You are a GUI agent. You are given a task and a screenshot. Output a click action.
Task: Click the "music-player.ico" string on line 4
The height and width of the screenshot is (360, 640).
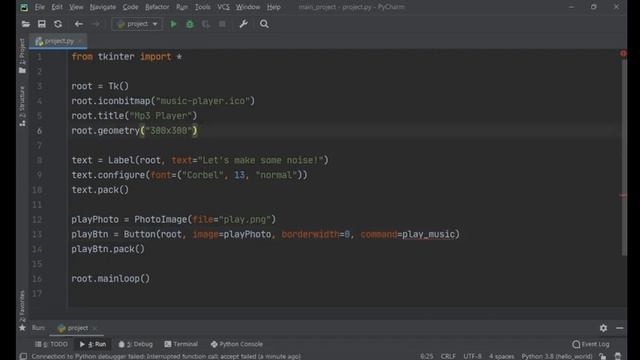[203, 101]
